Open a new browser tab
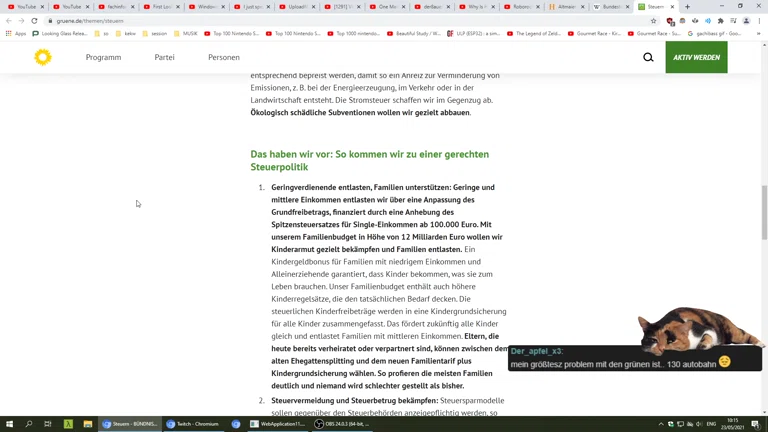 [x=687, y=7]
